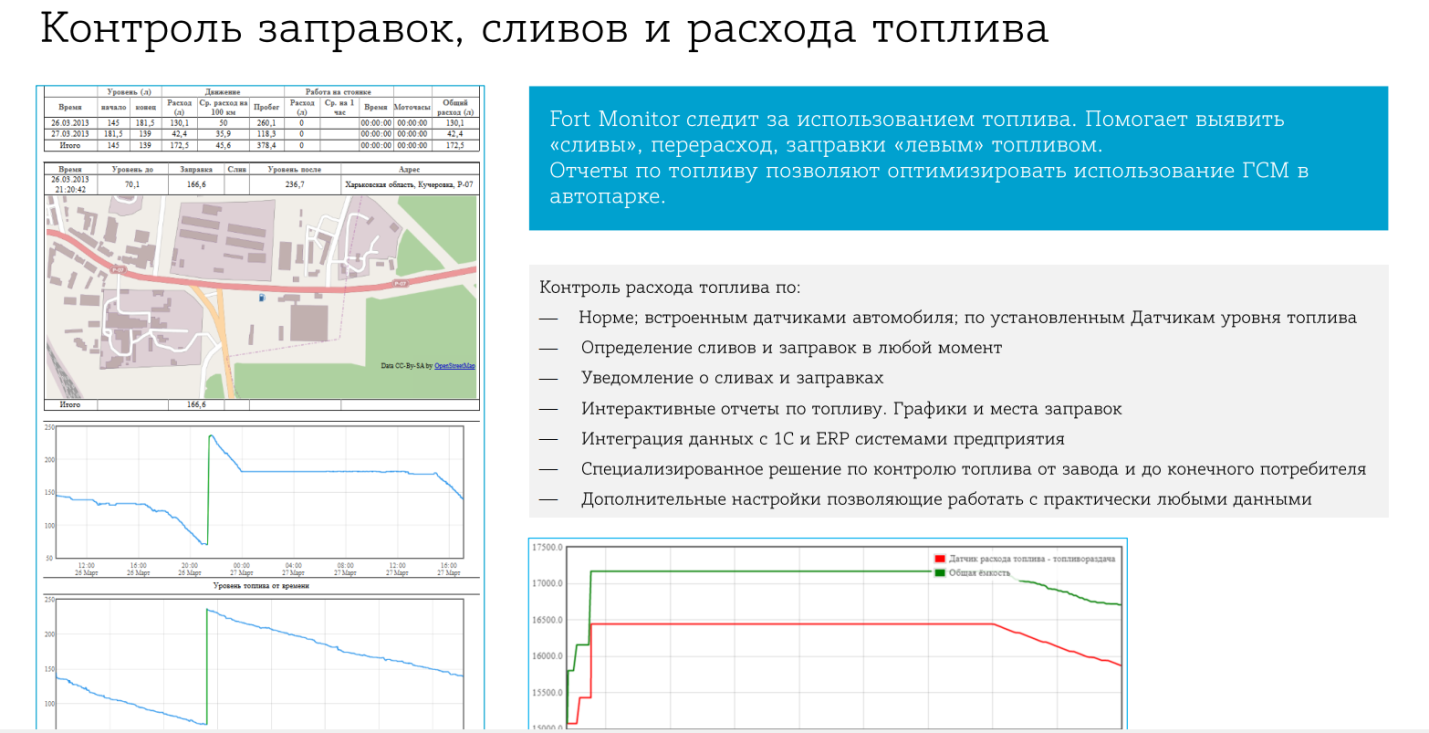This screenshot has width=1429, height=733.
Task: Click the 'Уровень до' column header
Action: tap(133, 169)
